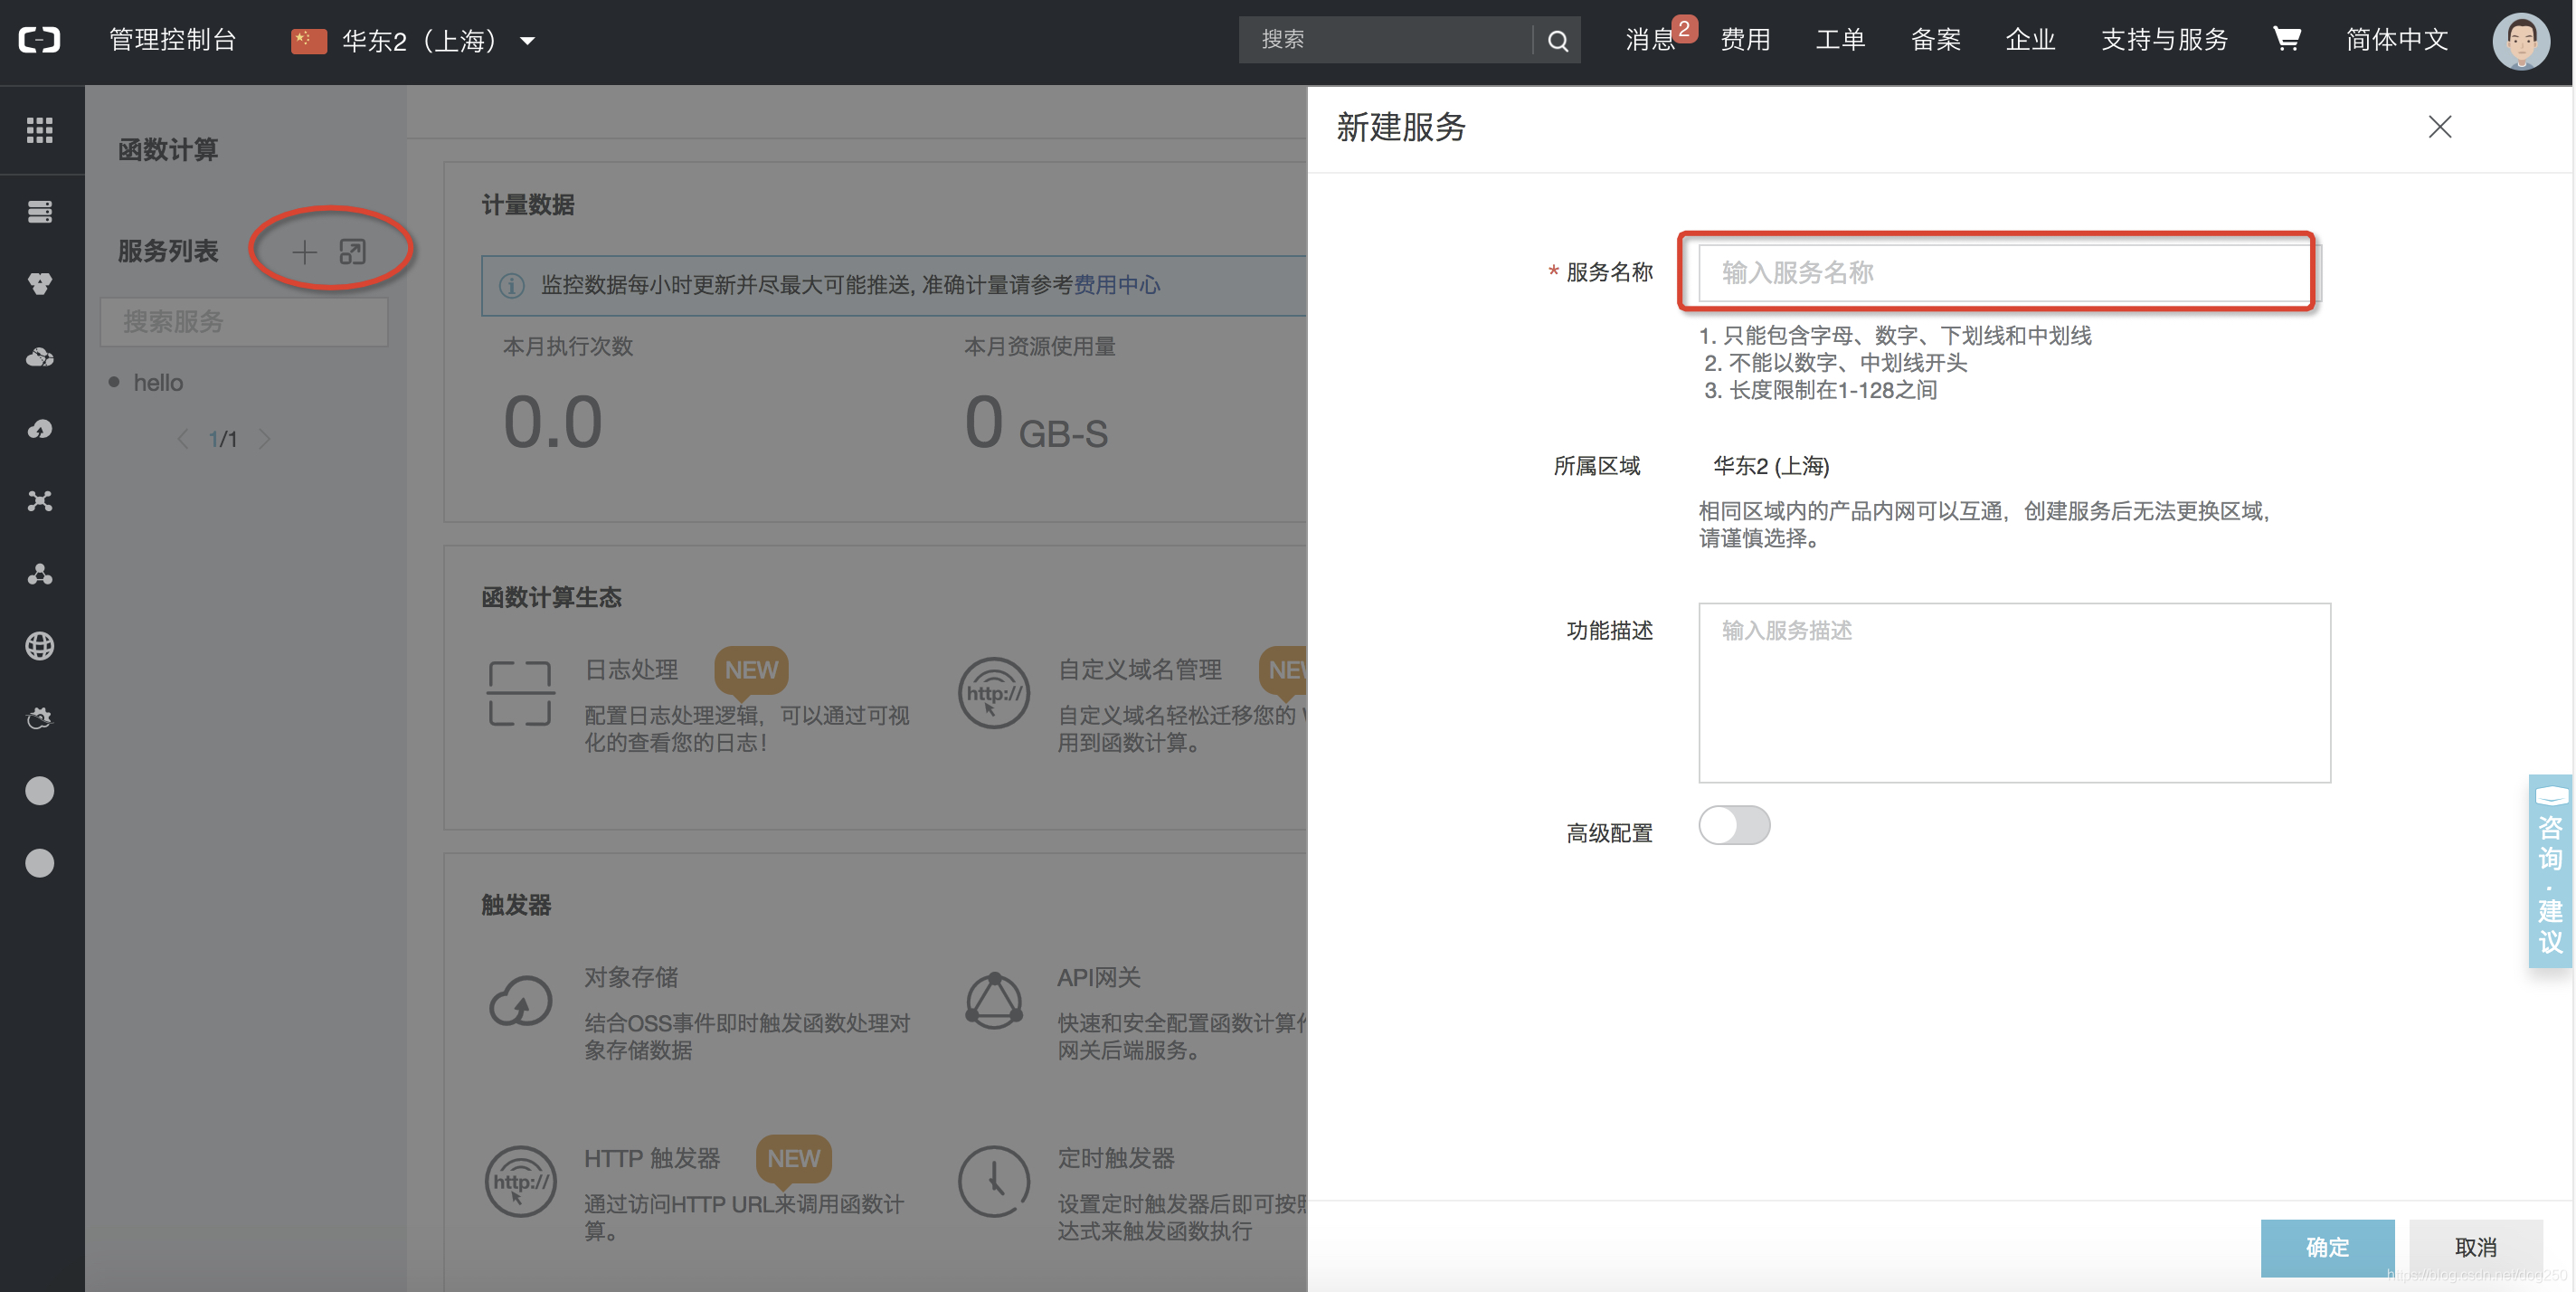Screen dimensions: 2576x1292
Task: Click the 自定义域名管理 title
Action: click(1139, 670)
